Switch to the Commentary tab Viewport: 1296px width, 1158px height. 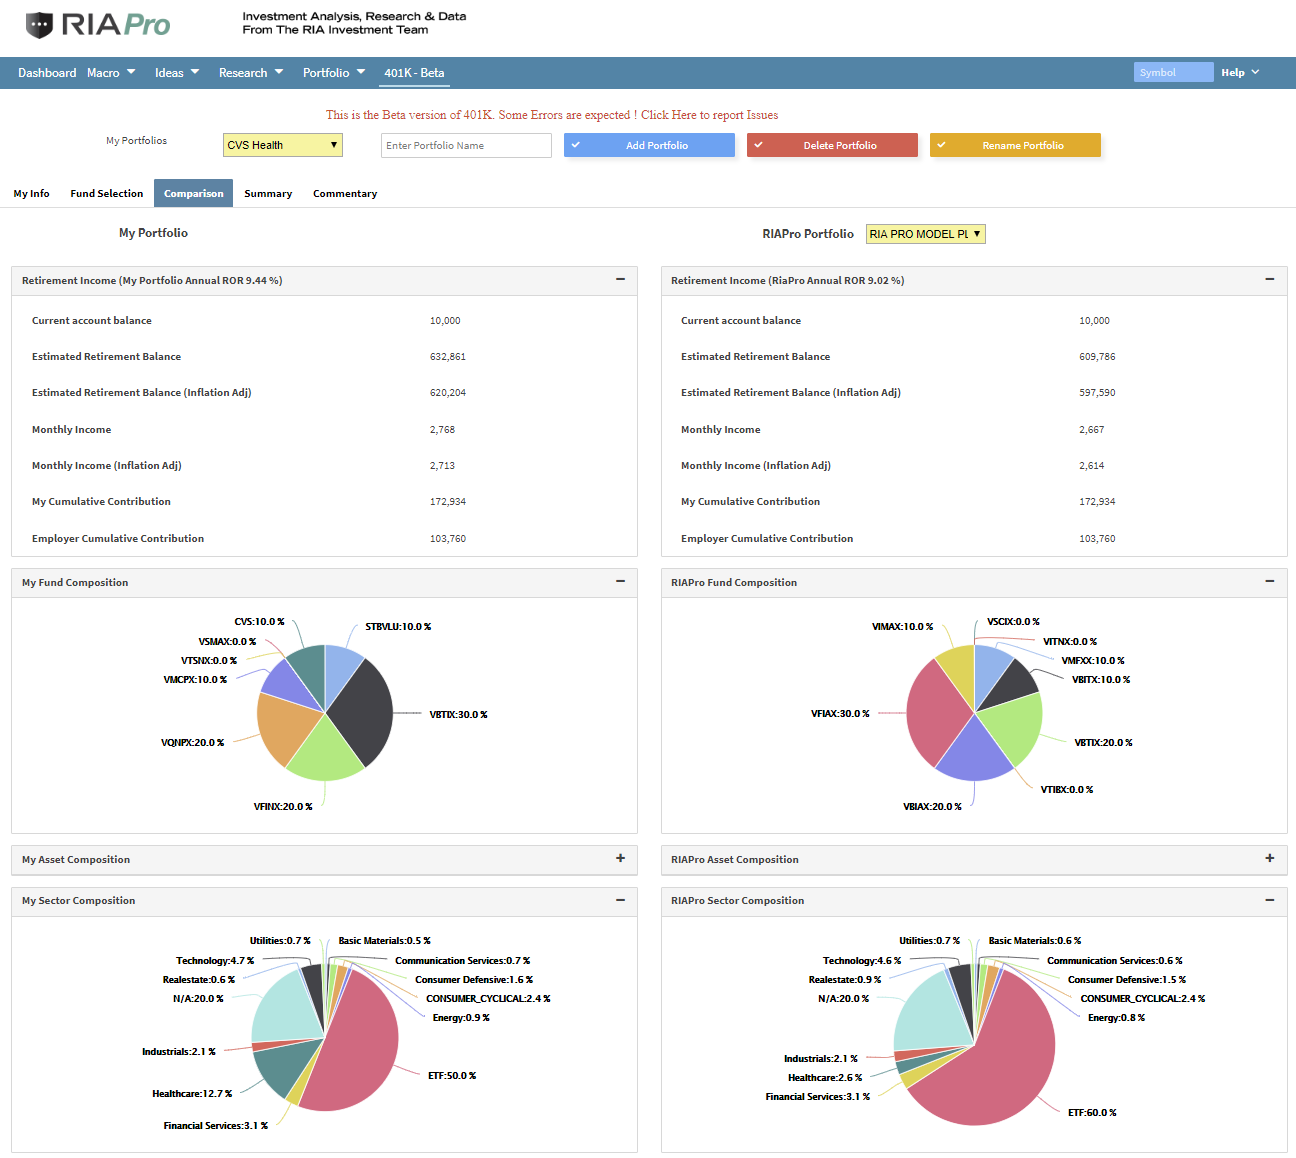point(345,193)
